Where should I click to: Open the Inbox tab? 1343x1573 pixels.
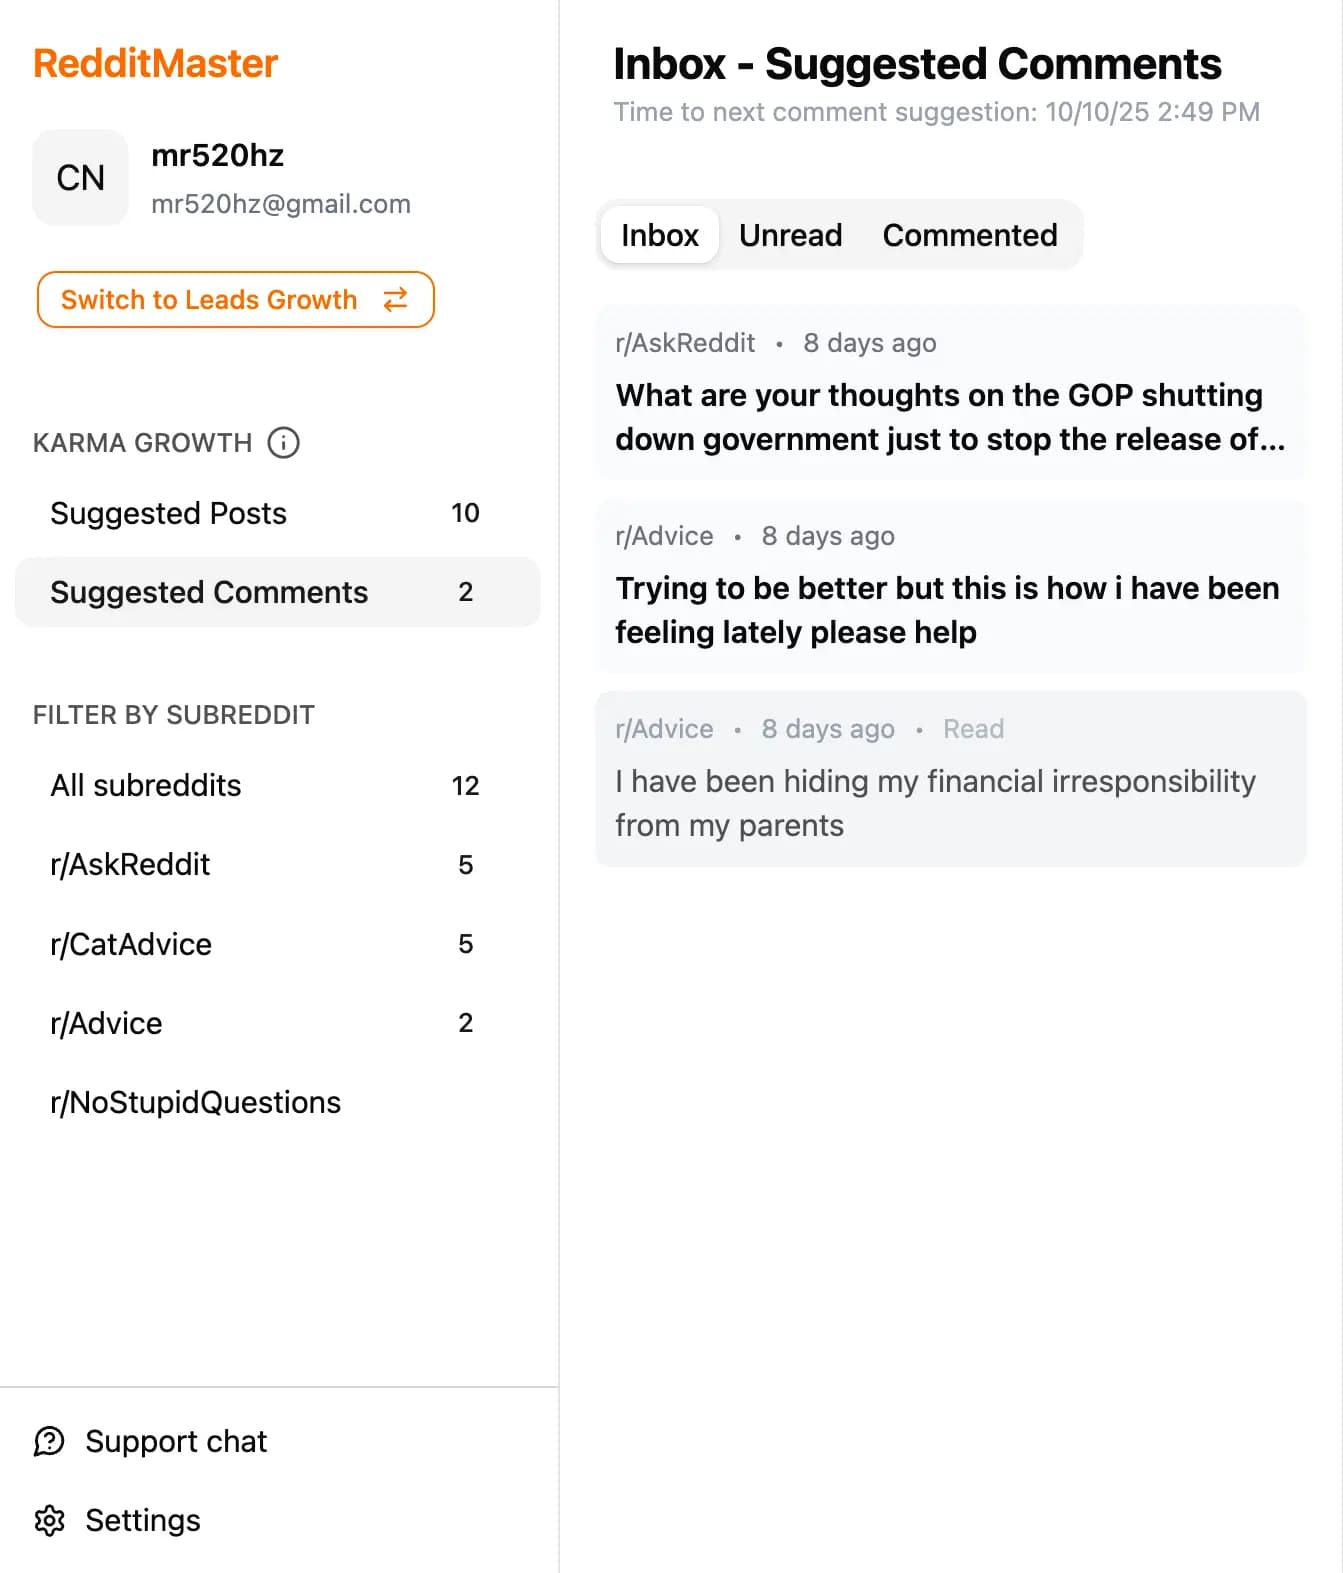click(x=659, y=235)
